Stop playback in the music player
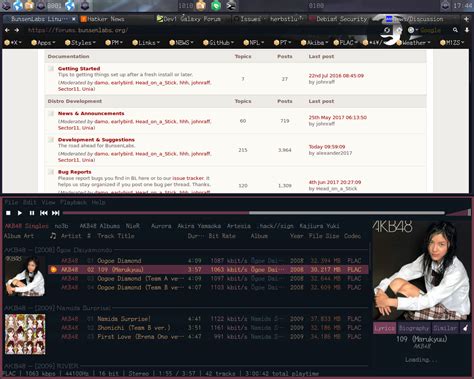474x379 pixels. (8, 213)
